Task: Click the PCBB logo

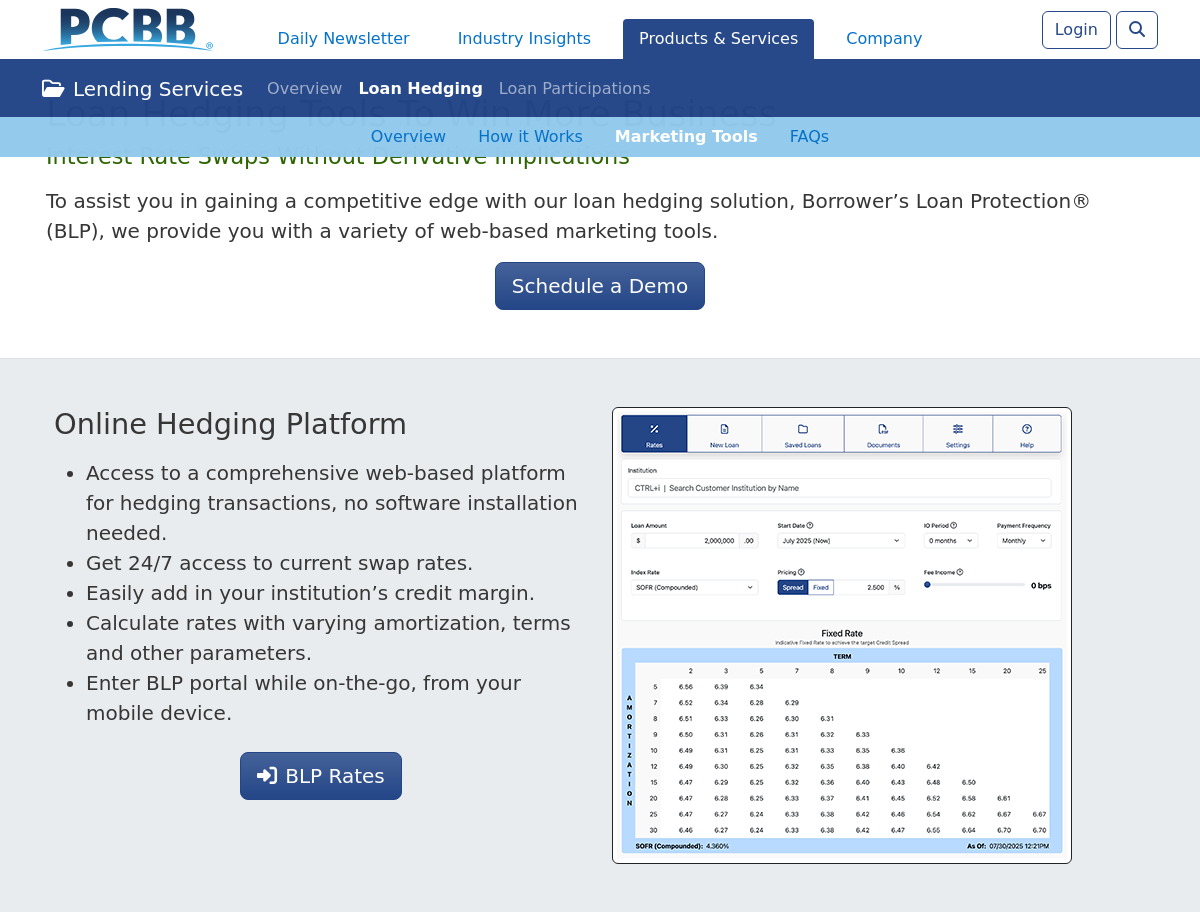Action: click(128, 30)
